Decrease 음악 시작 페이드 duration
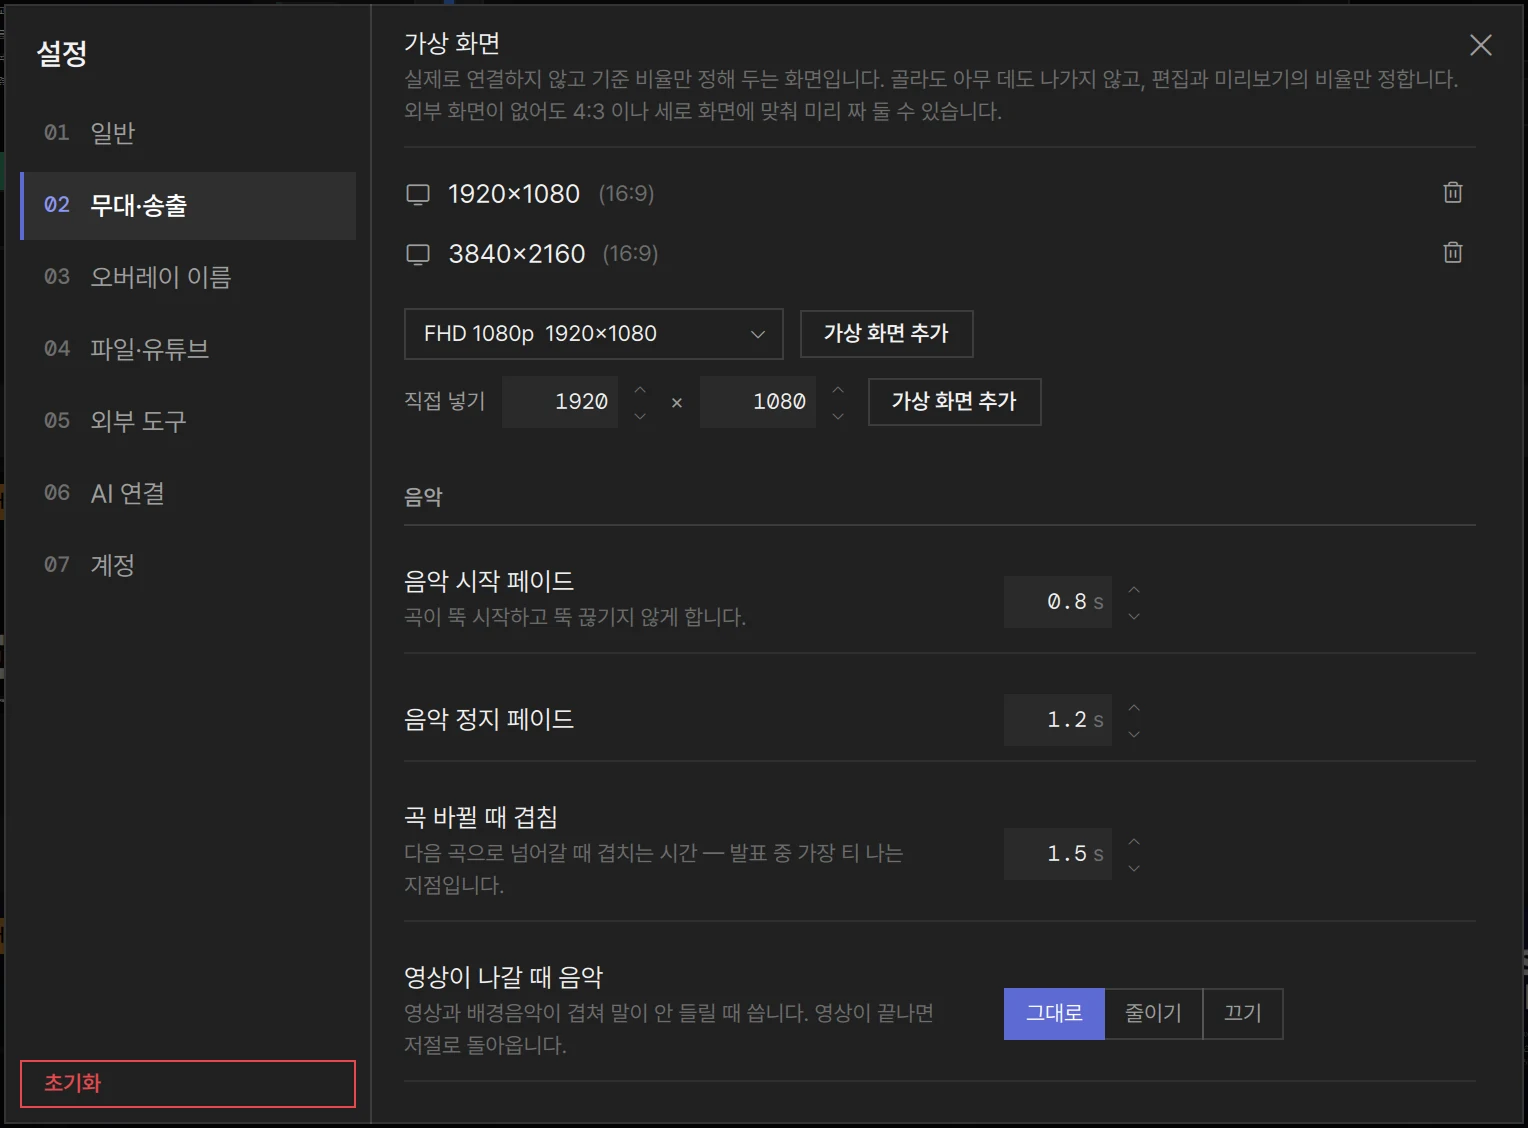Image resolution: width=1528 pixels, height=1128 pixels. tap(1134, 615)
